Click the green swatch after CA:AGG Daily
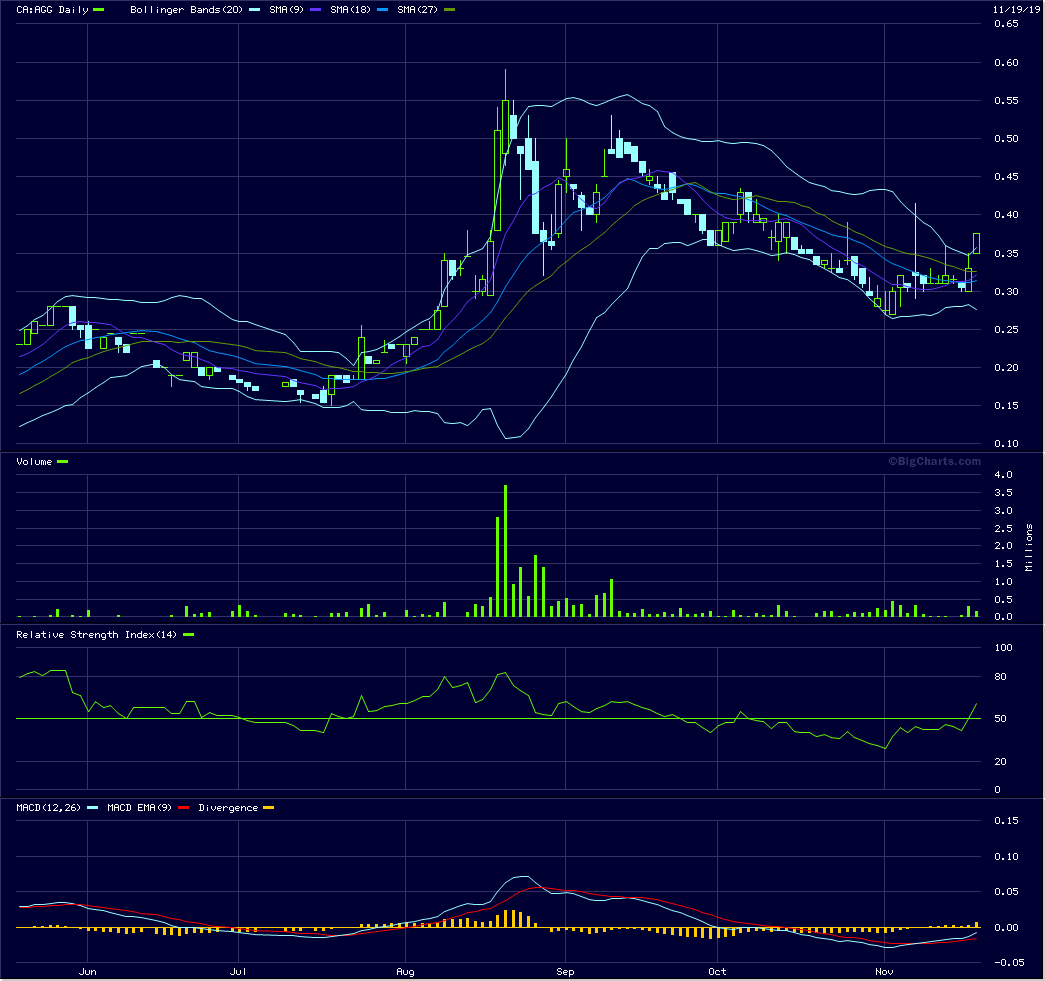 (98, 9)
